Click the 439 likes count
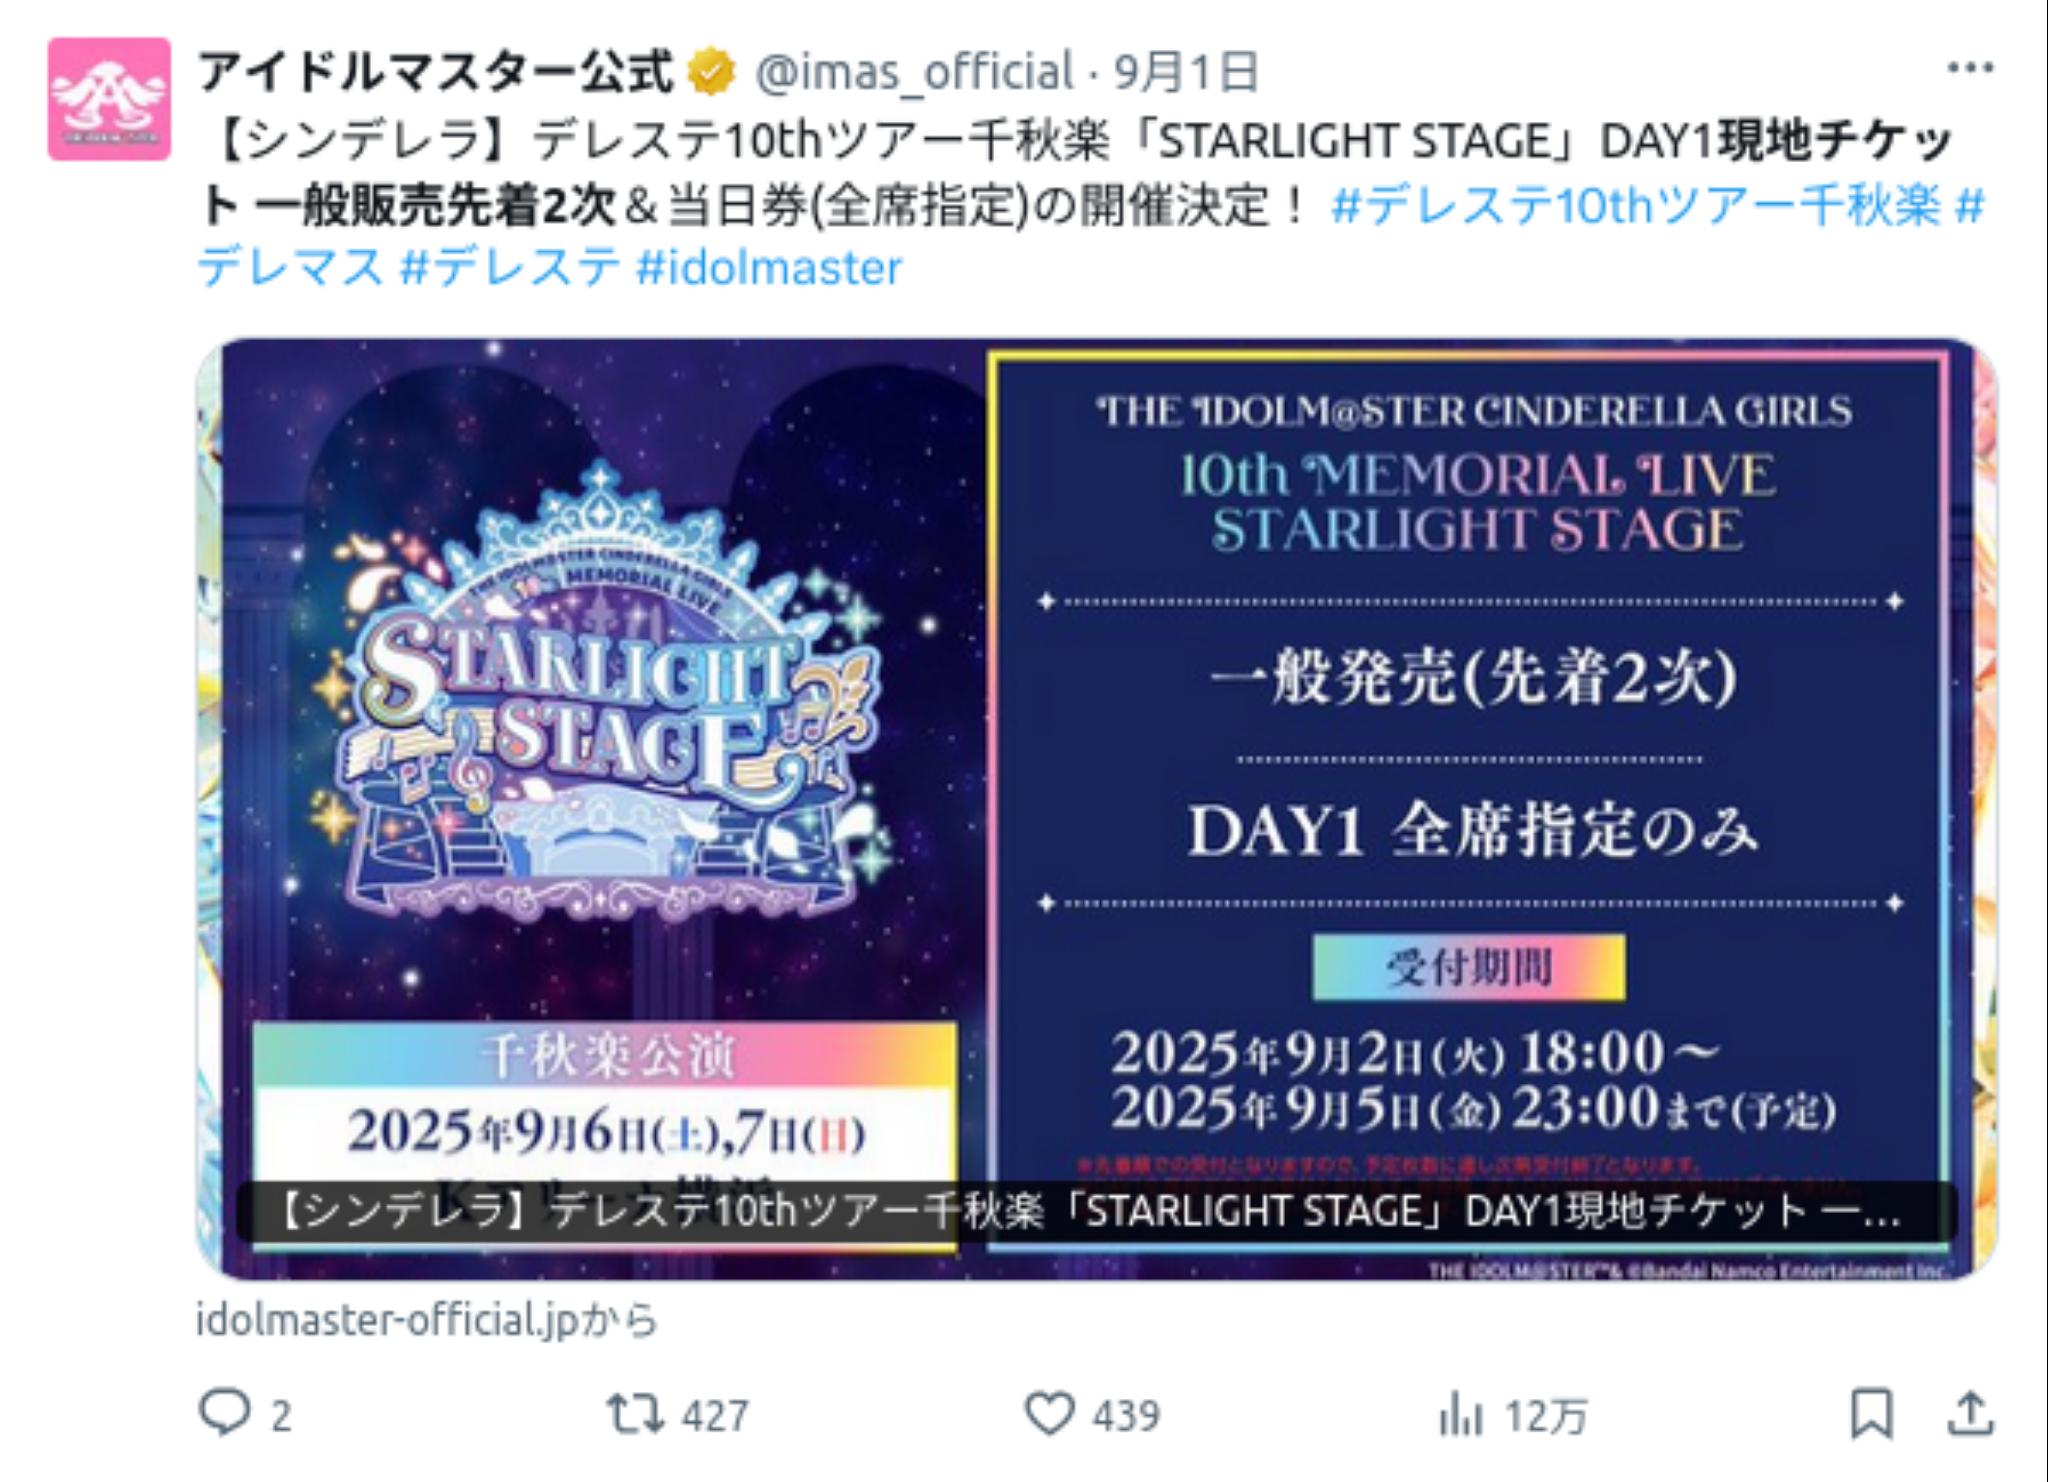This screenshot has height=1482, width=2048. point(1126,1416)
